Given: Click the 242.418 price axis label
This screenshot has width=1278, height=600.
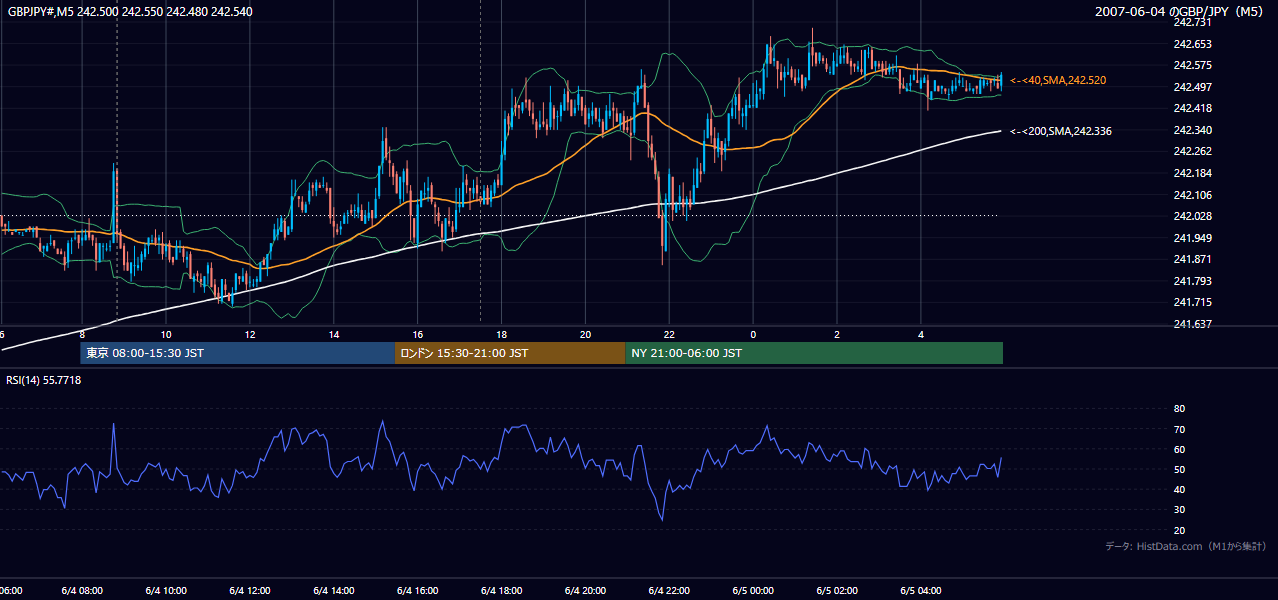Looking at the screenshot, I should [1192, 108].
